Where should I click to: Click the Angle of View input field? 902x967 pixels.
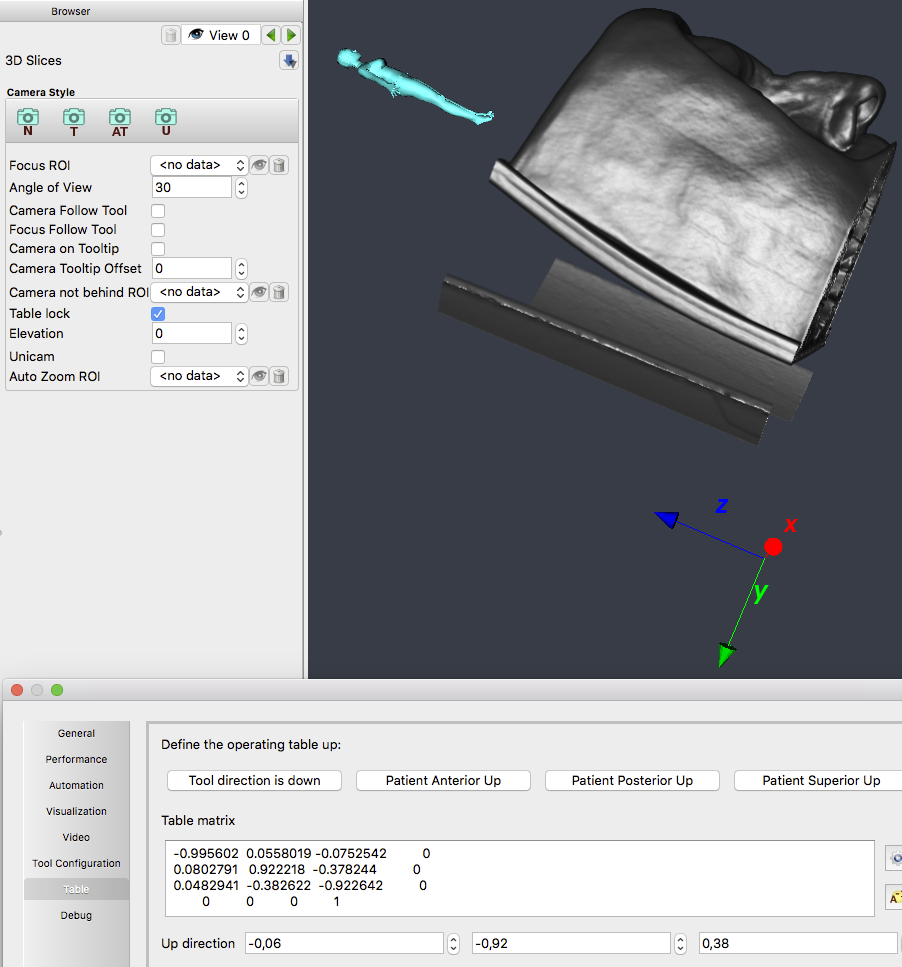point(192,188)
